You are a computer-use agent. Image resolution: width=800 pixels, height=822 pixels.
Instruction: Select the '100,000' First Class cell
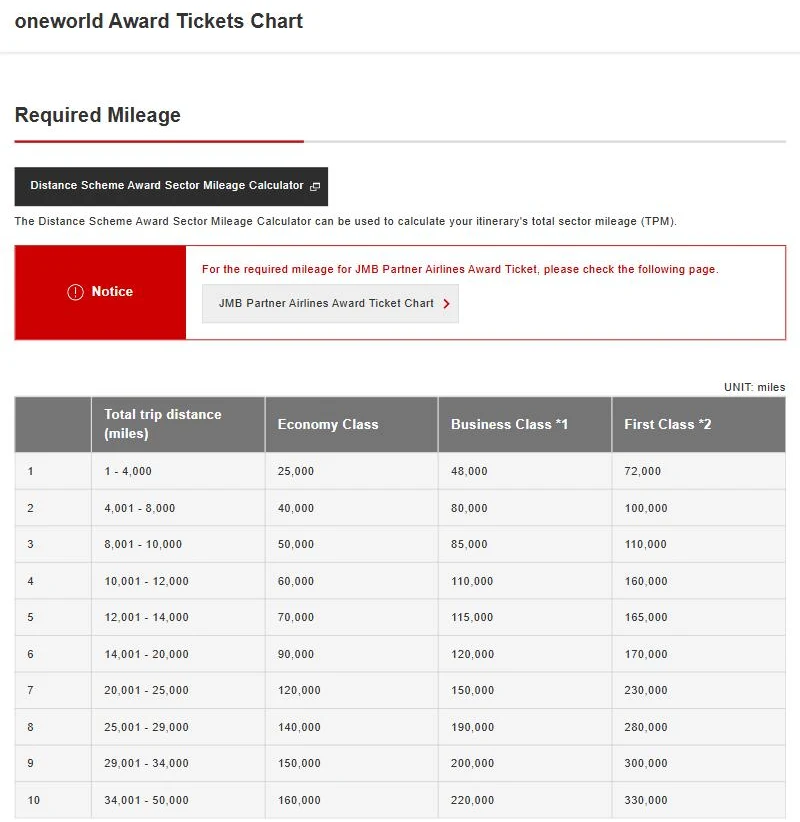pyautogui.click(x=699, y=508)
